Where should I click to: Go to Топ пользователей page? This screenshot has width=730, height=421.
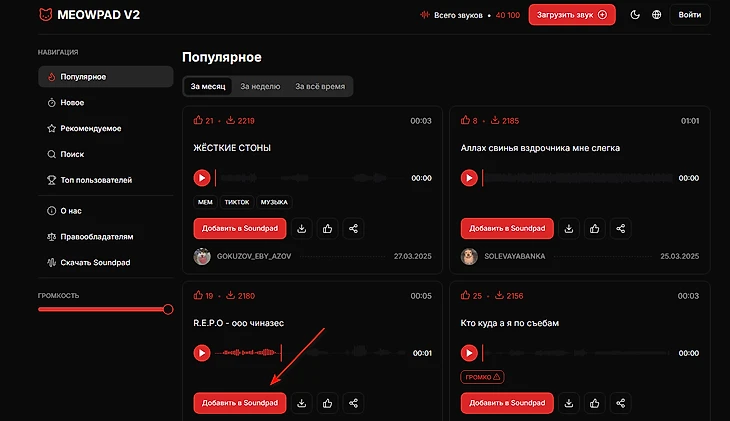coord(96,180)
